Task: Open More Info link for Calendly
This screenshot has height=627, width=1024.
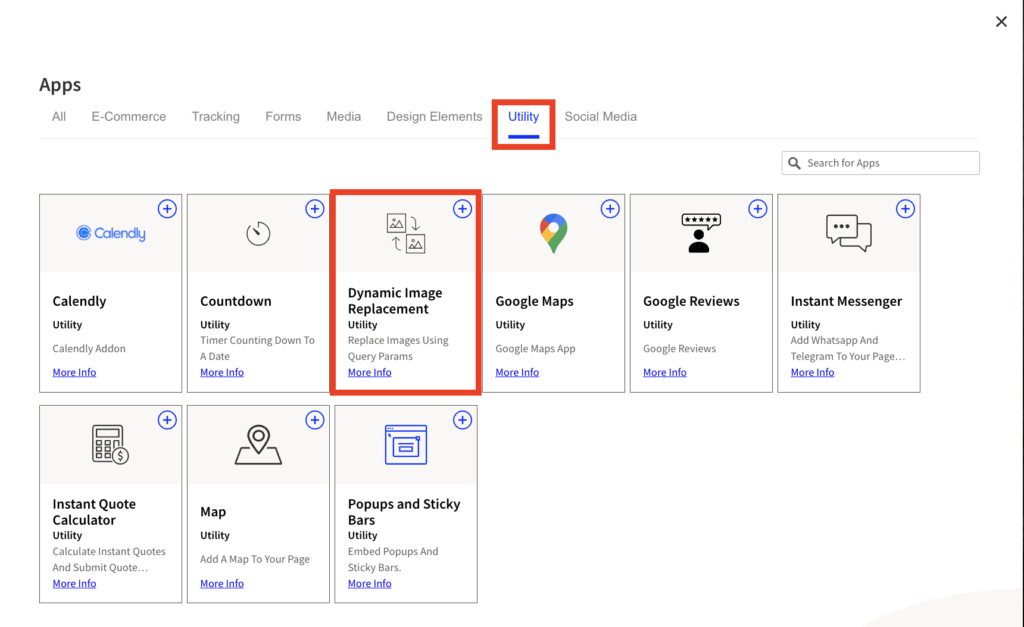Action: coord(75,373)
